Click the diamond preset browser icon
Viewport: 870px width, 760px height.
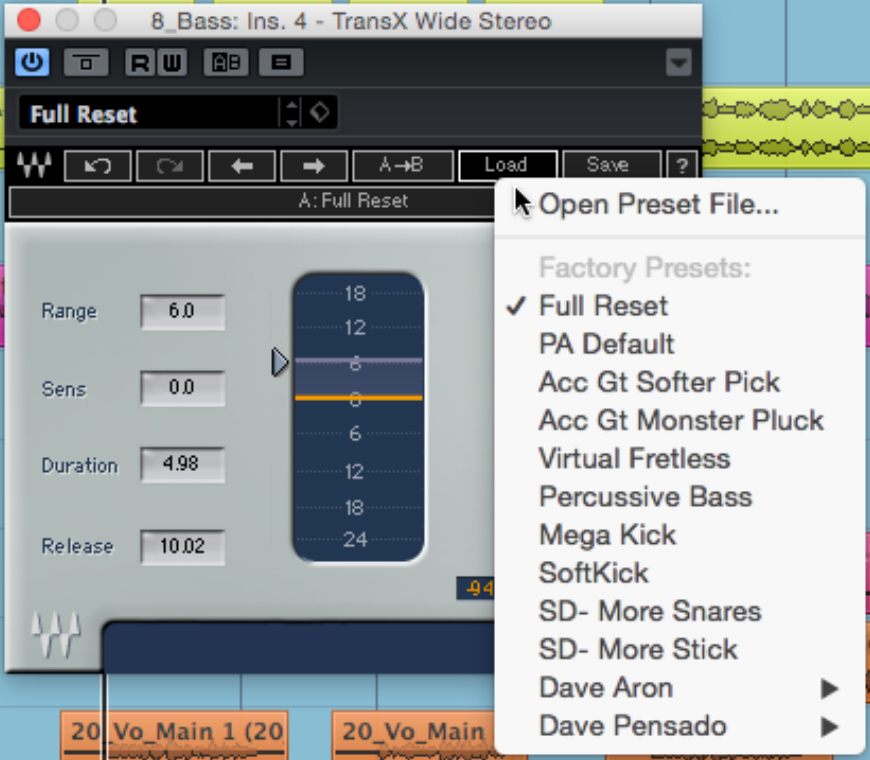[x=320, y=113]
